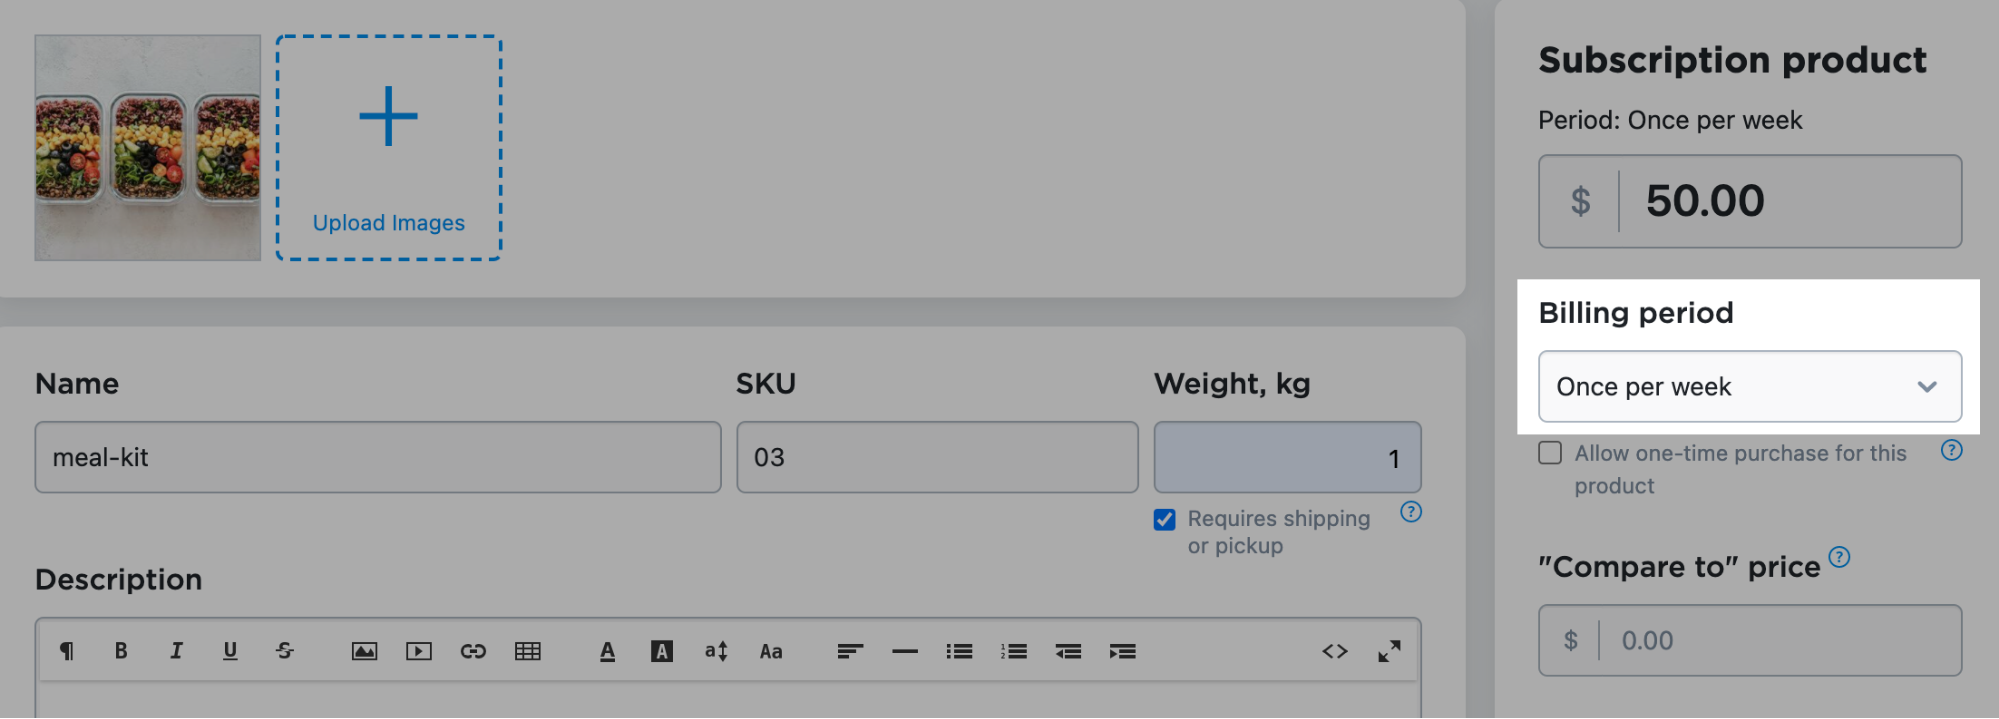Insert a video into the description
The width and height of the screenshot is (1999, 719).
[419, 652]
